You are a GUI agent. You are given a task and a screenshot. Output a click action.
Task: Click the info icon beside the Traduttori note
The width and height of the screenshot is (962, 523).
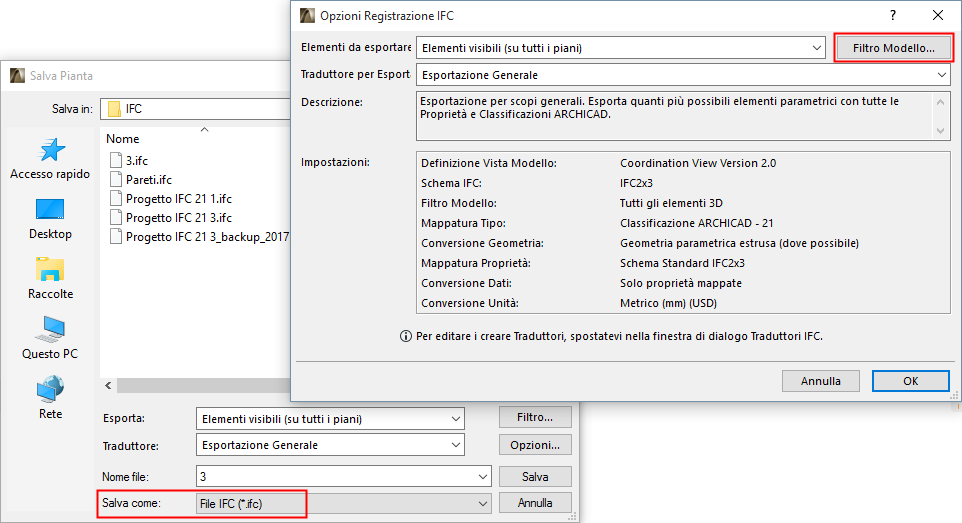(x=406, y=336)
